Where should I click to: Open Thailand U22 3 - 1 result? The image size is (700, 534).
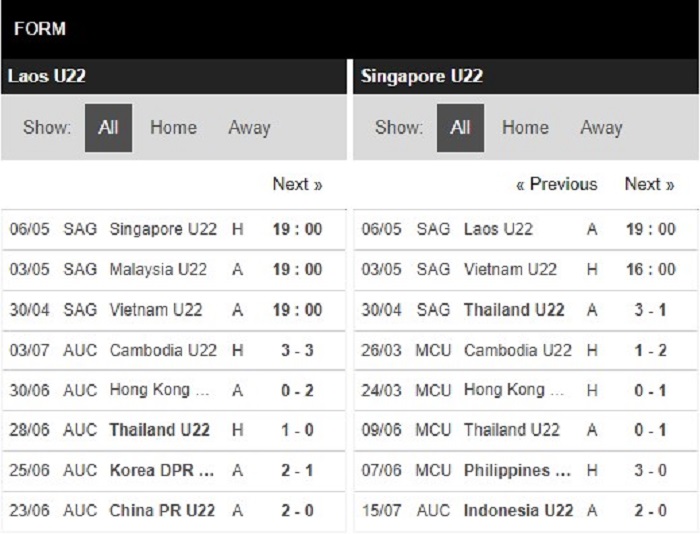coord(526,310)
